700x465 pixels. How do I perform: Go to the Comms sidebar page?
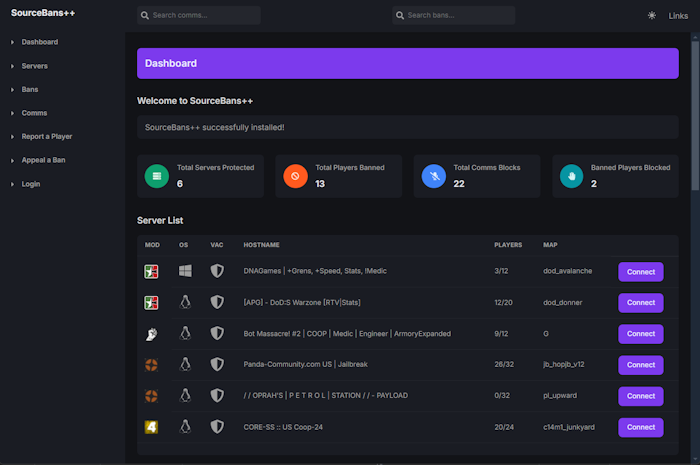click(x=34, y=113)
